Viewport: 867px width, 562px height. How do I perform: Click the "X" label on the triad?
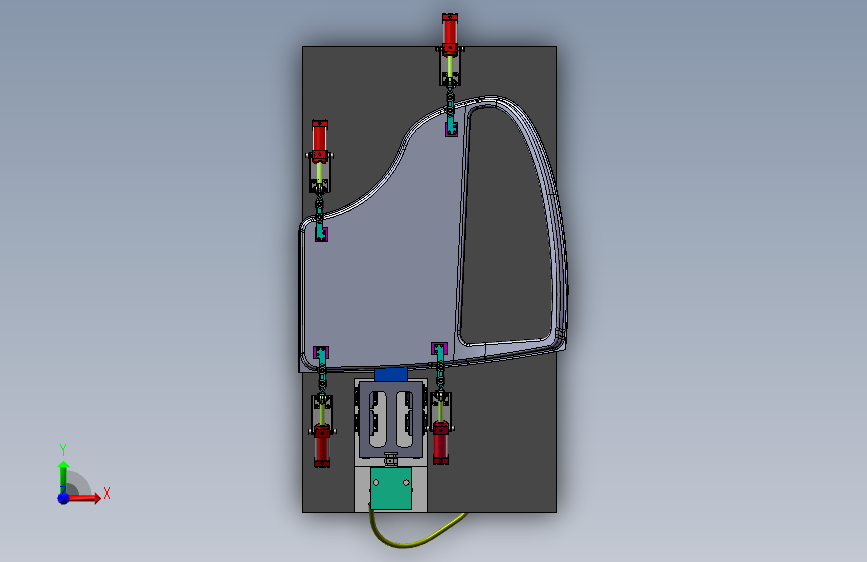coord(107,493)
